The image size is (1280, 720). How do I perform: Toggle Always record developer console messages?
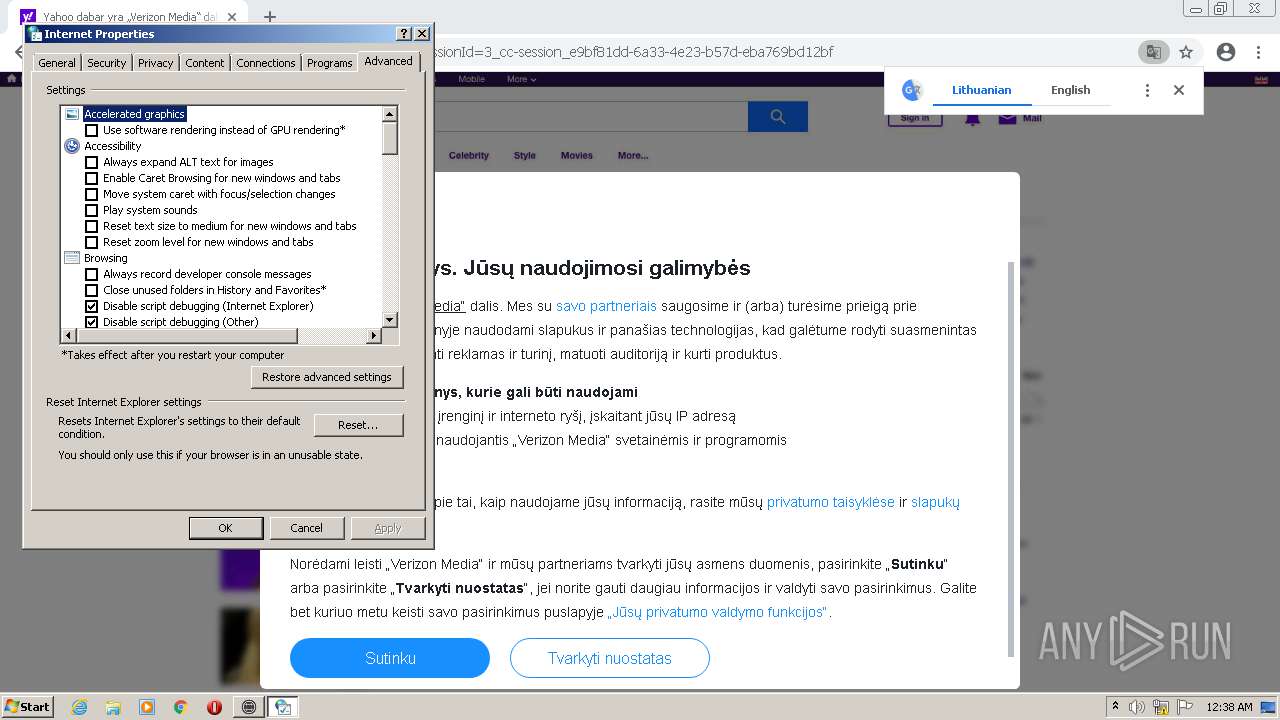click(x=92, y=274)
